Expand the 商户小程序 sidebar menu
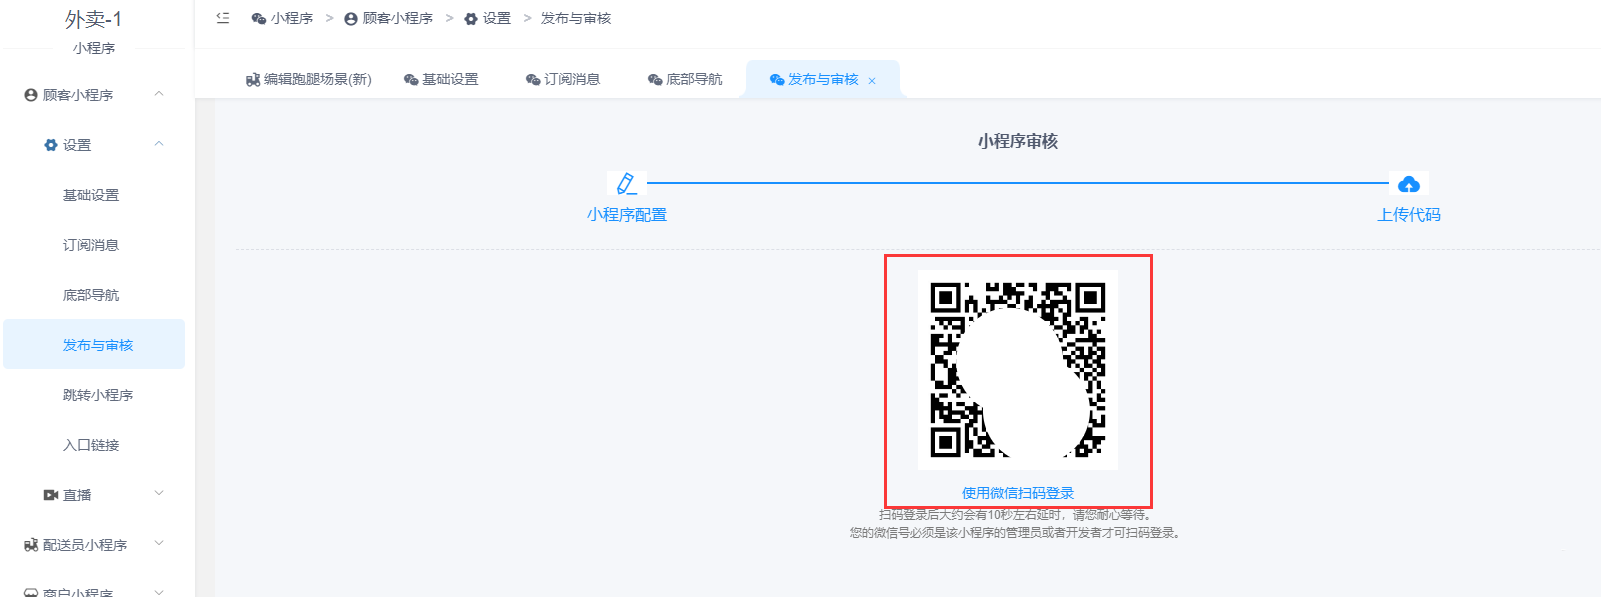 click(x=159, y=592)
